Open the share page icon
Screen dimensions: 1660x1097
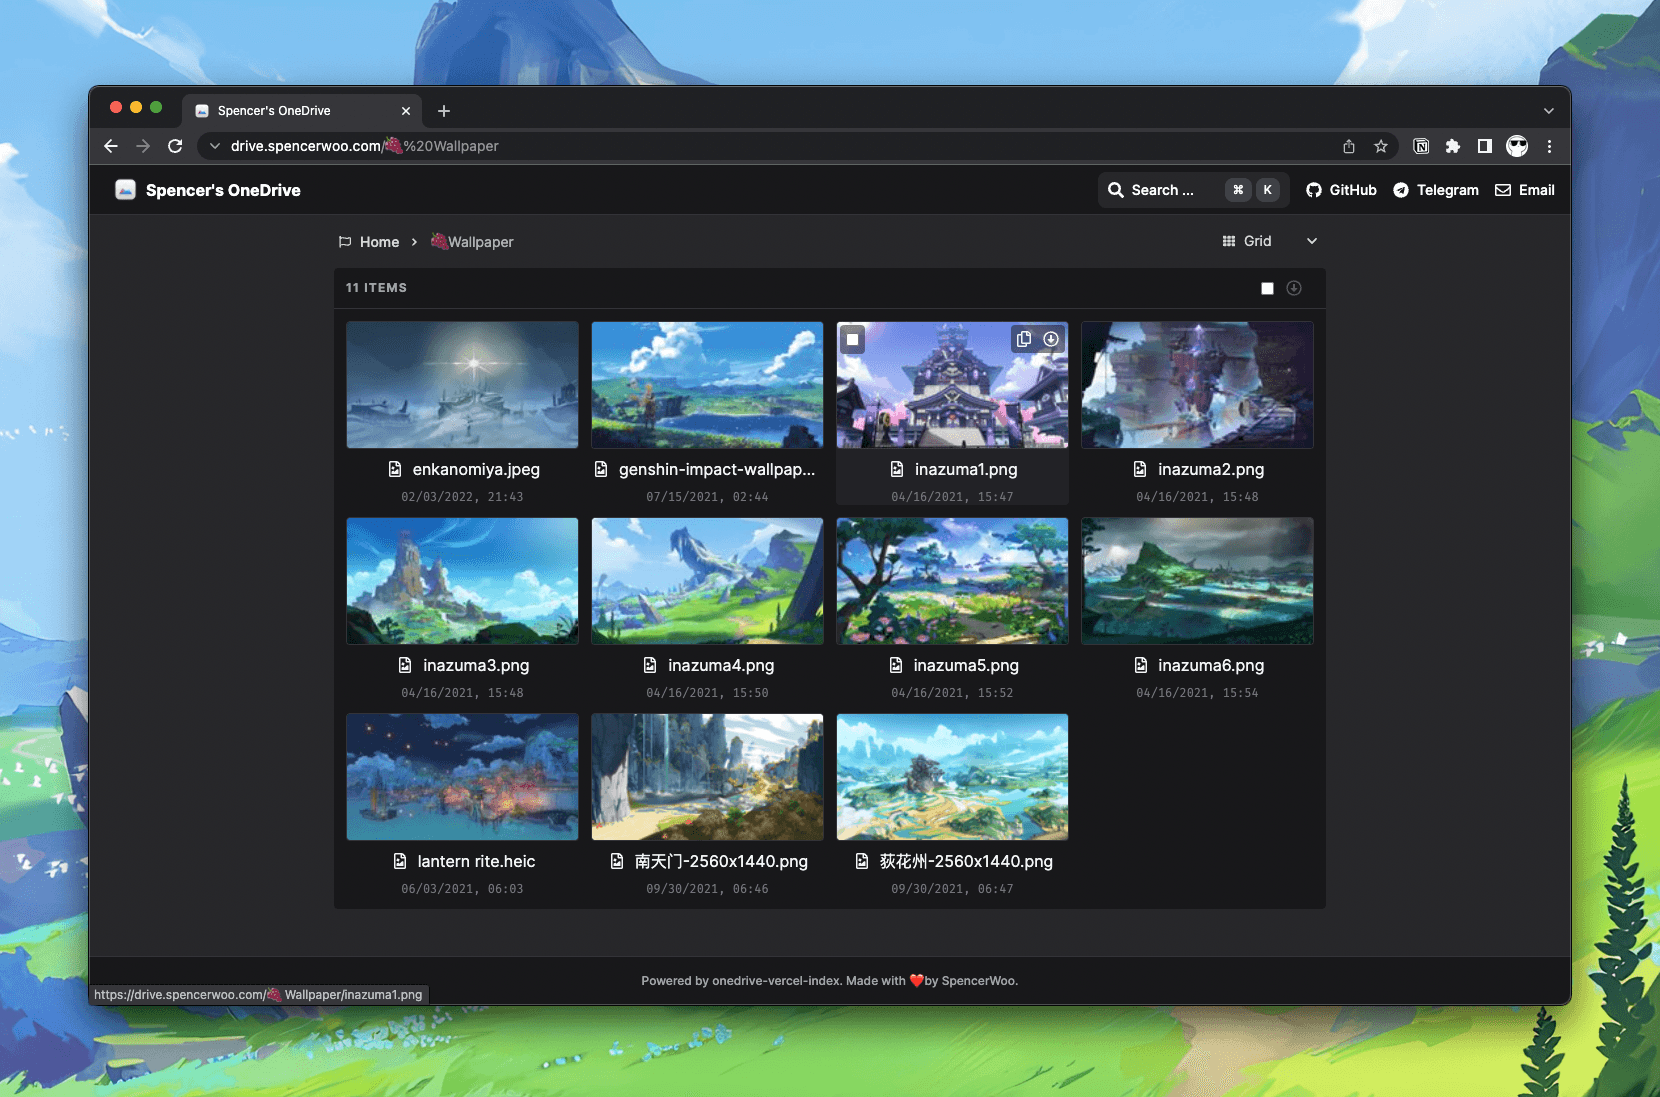(1349, 146)
